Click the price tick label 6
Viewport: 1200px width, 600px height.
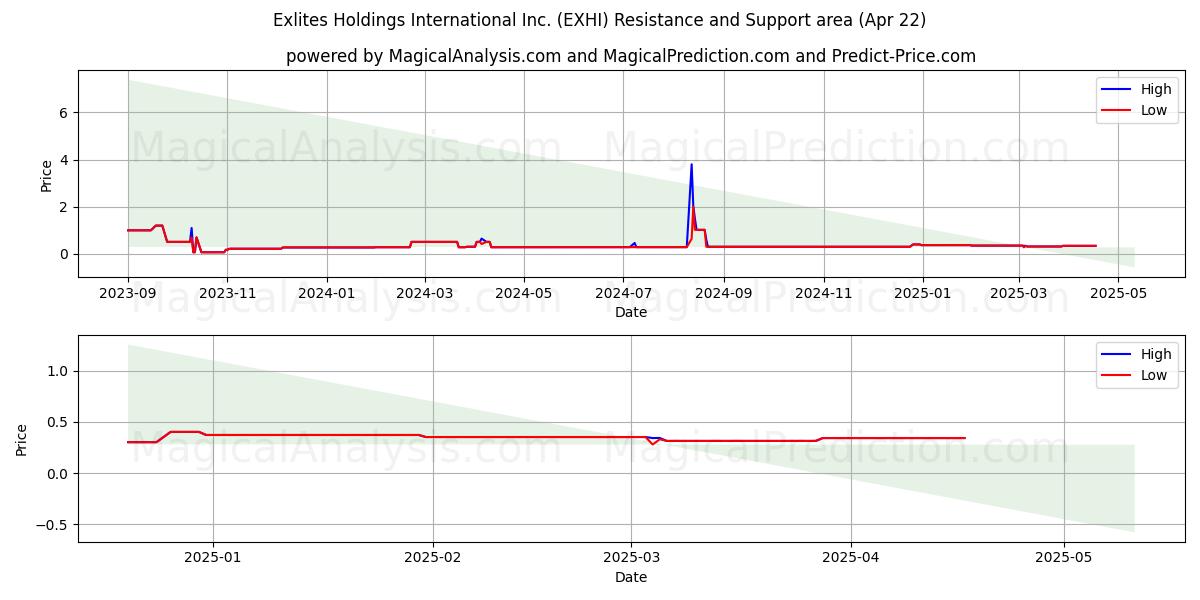66,113
